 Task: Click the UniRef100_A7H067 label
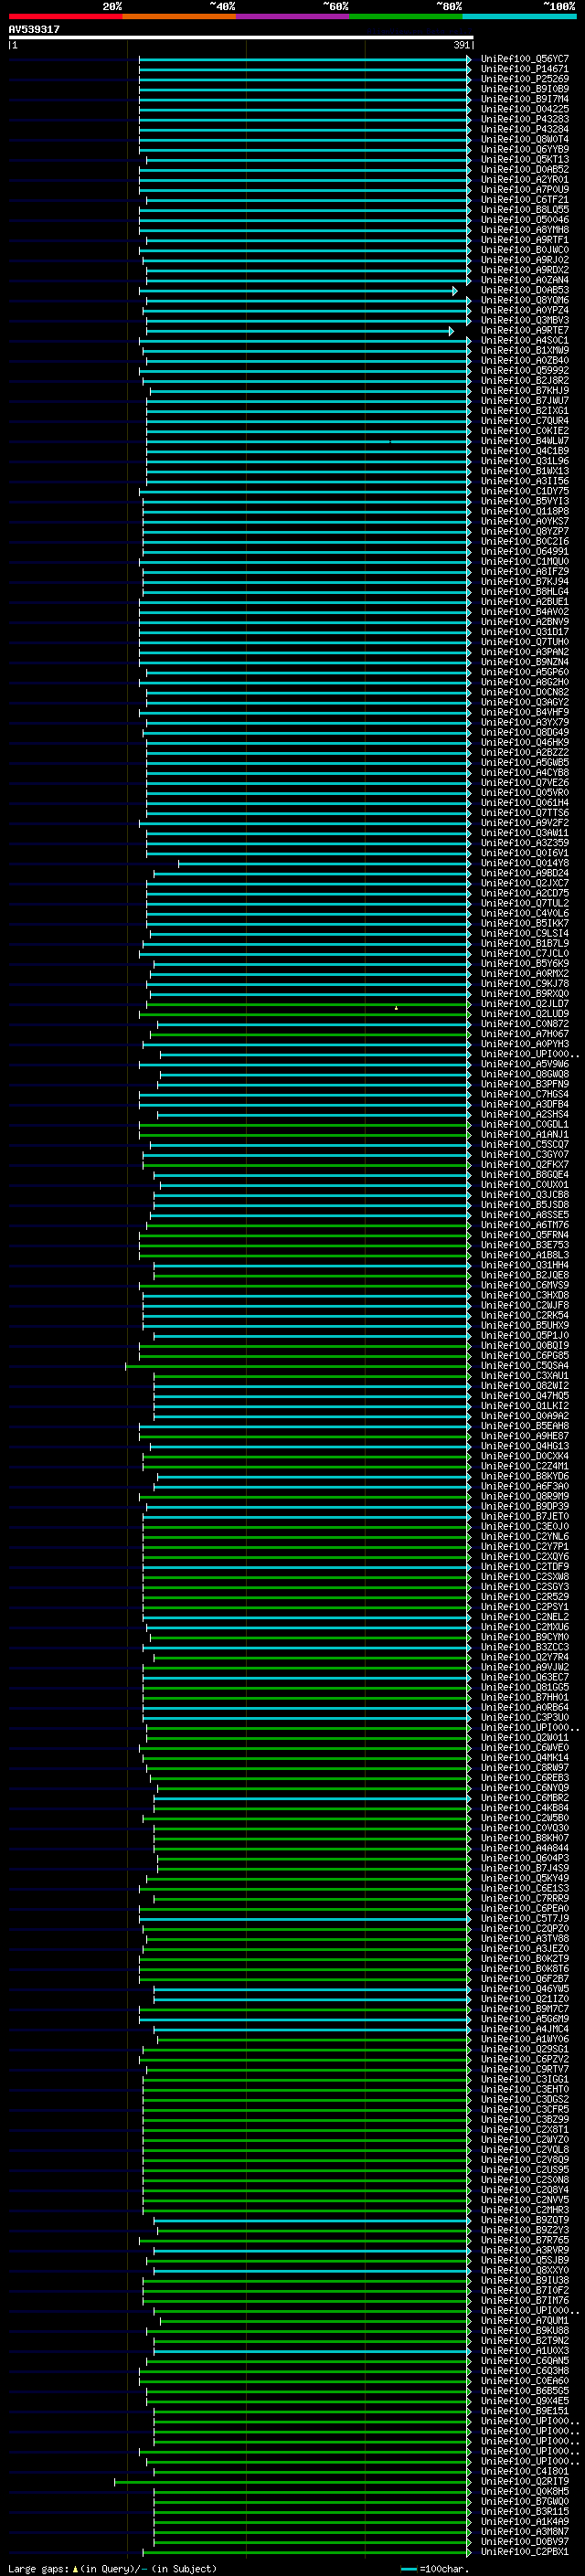tap(525, 1034)
